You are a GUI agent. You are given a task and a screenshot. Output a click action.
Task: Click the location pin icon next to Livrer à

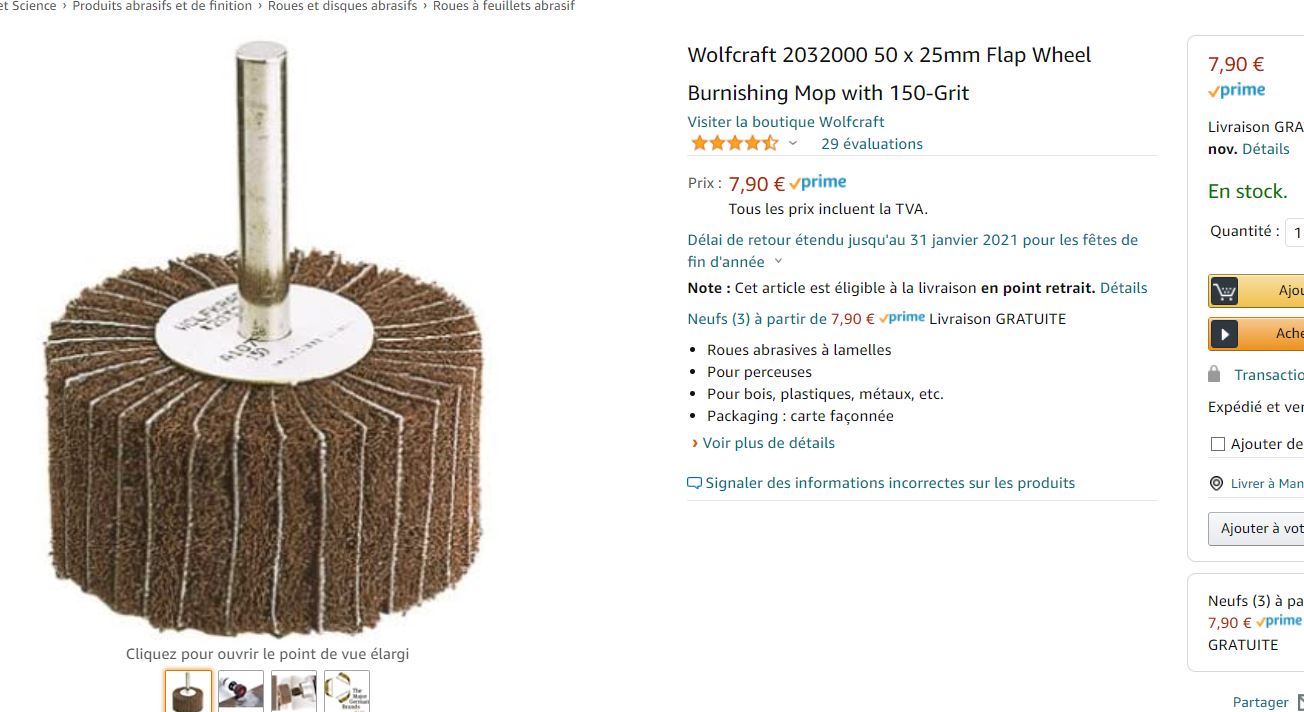coord(1216,483)
